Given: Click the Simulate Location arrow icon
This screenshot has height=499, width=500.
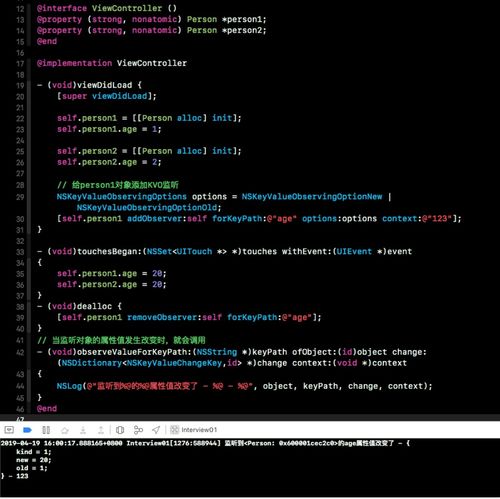Looking at the screenshot, I should point(156,430).
